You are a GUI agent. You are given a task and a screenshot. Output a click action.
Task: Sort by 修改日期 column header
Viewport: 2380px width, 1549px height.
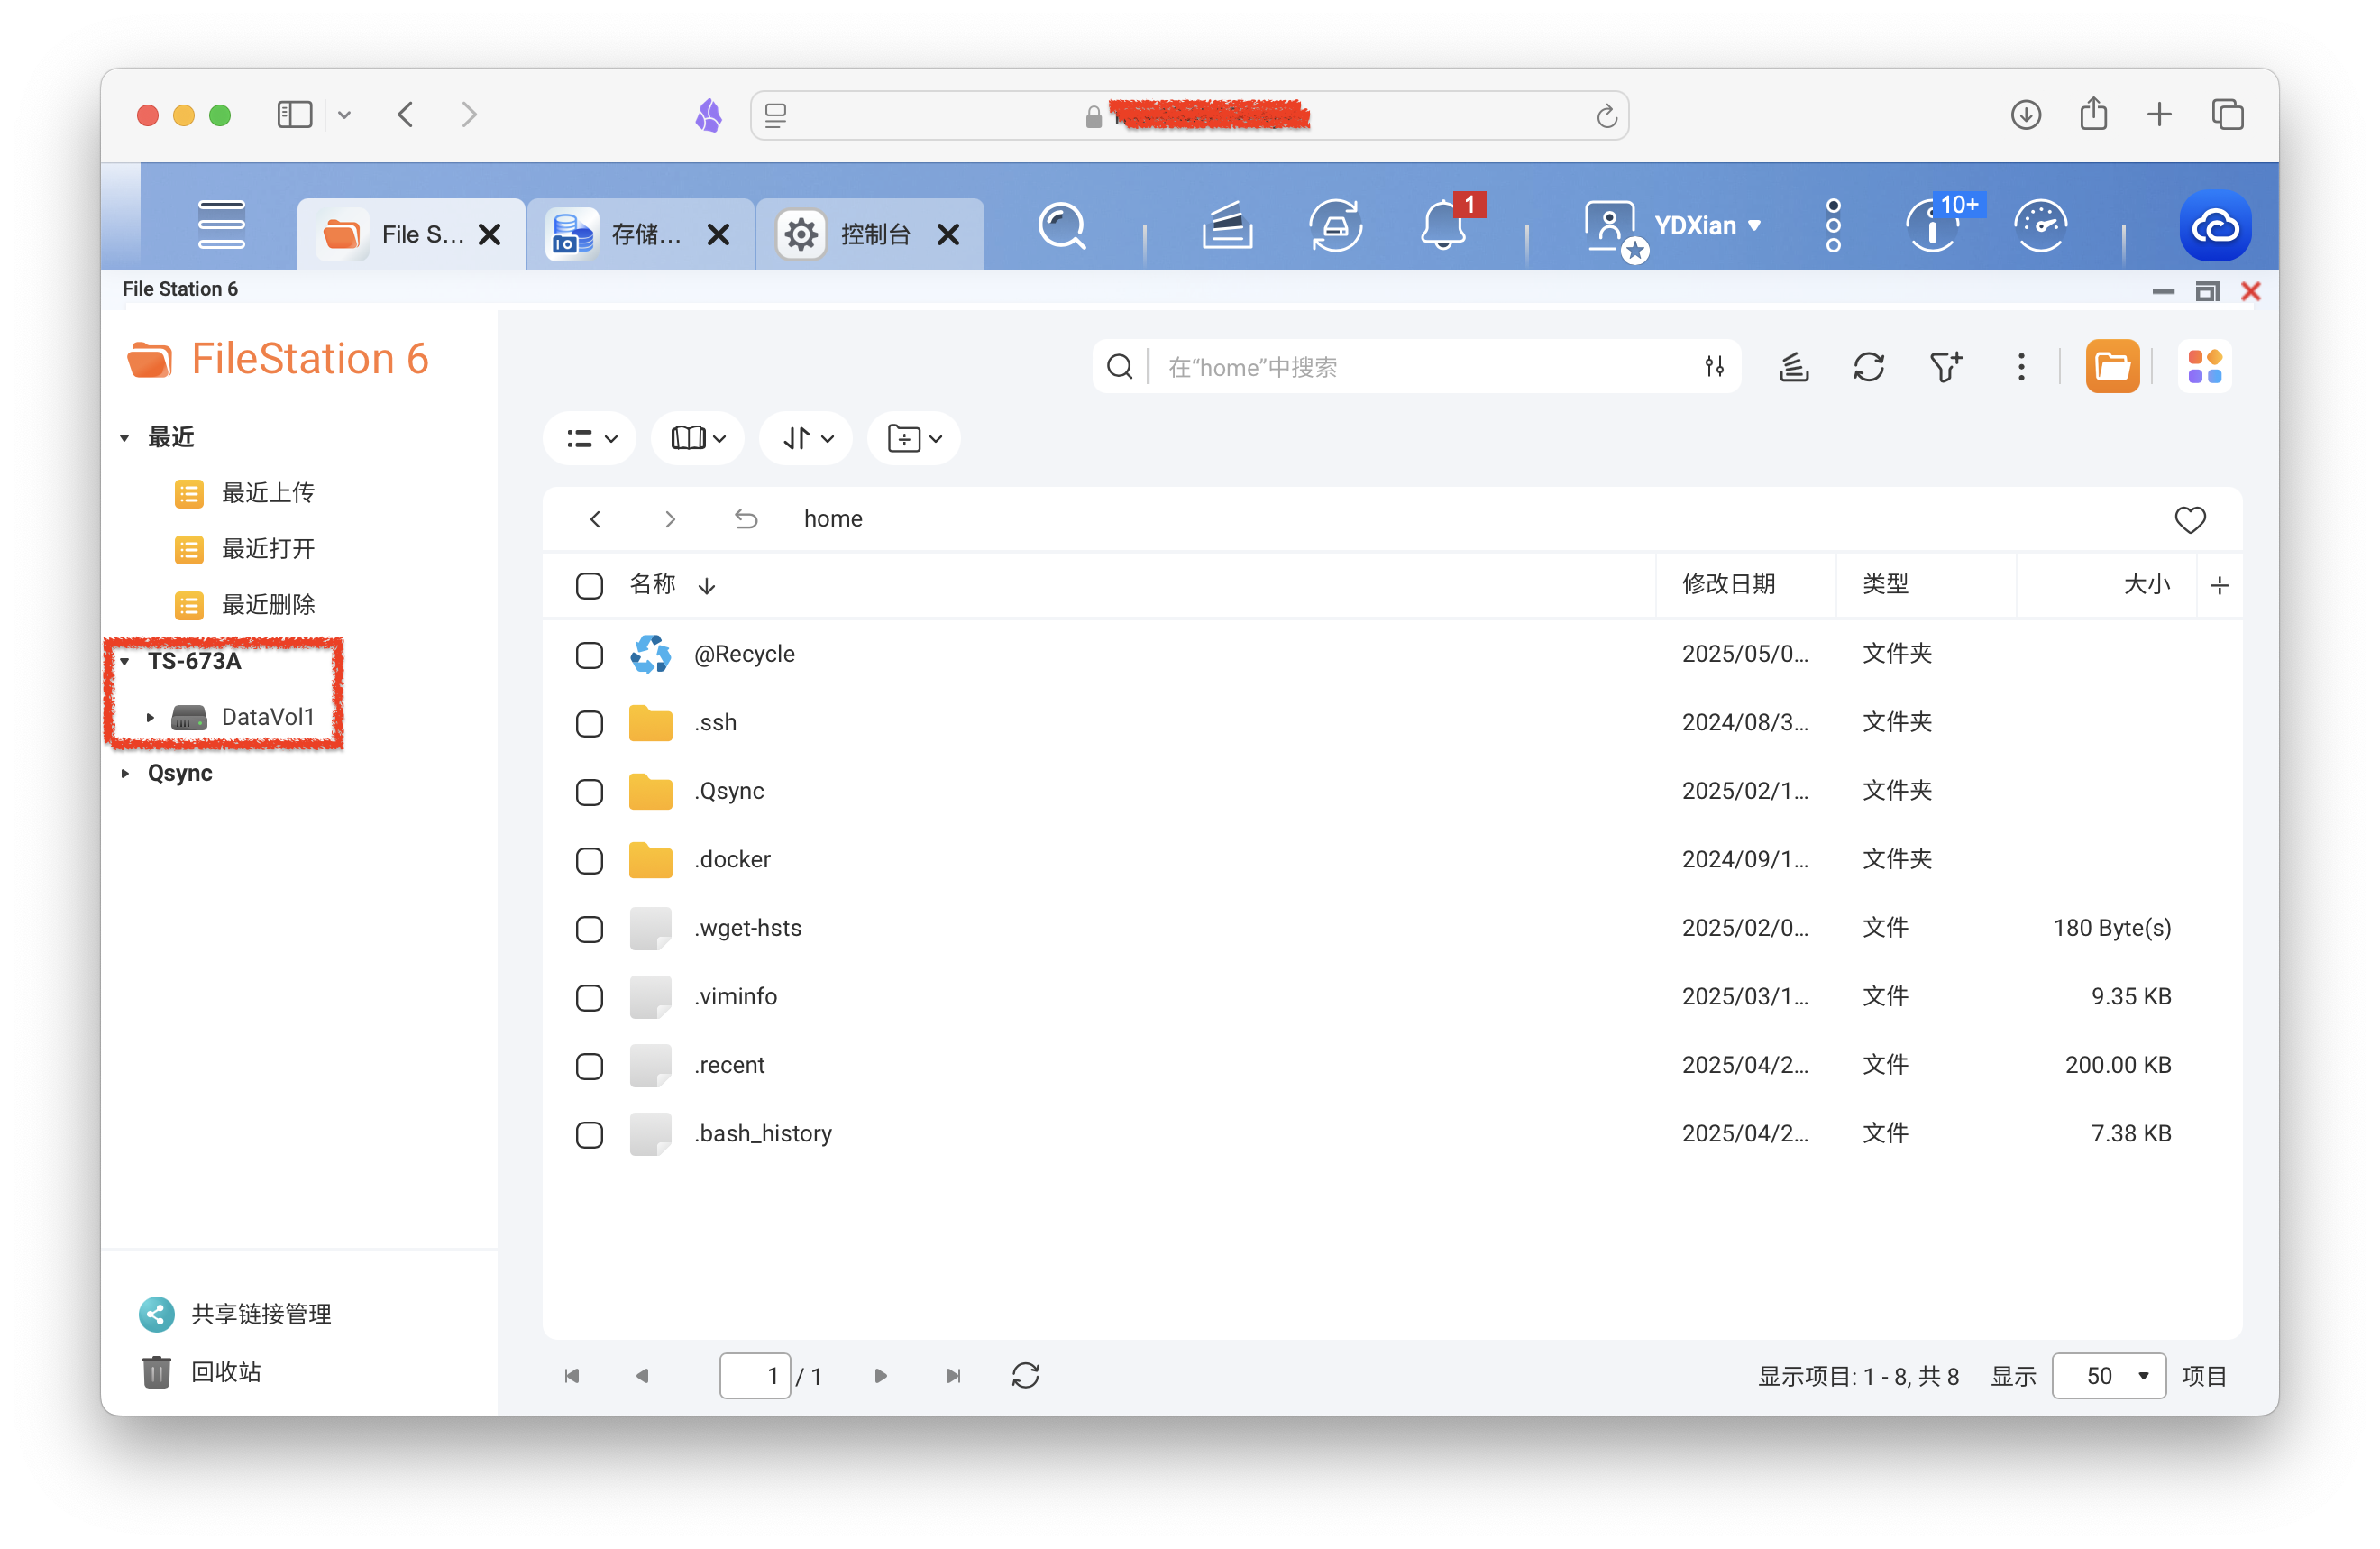coord(1728,584)
